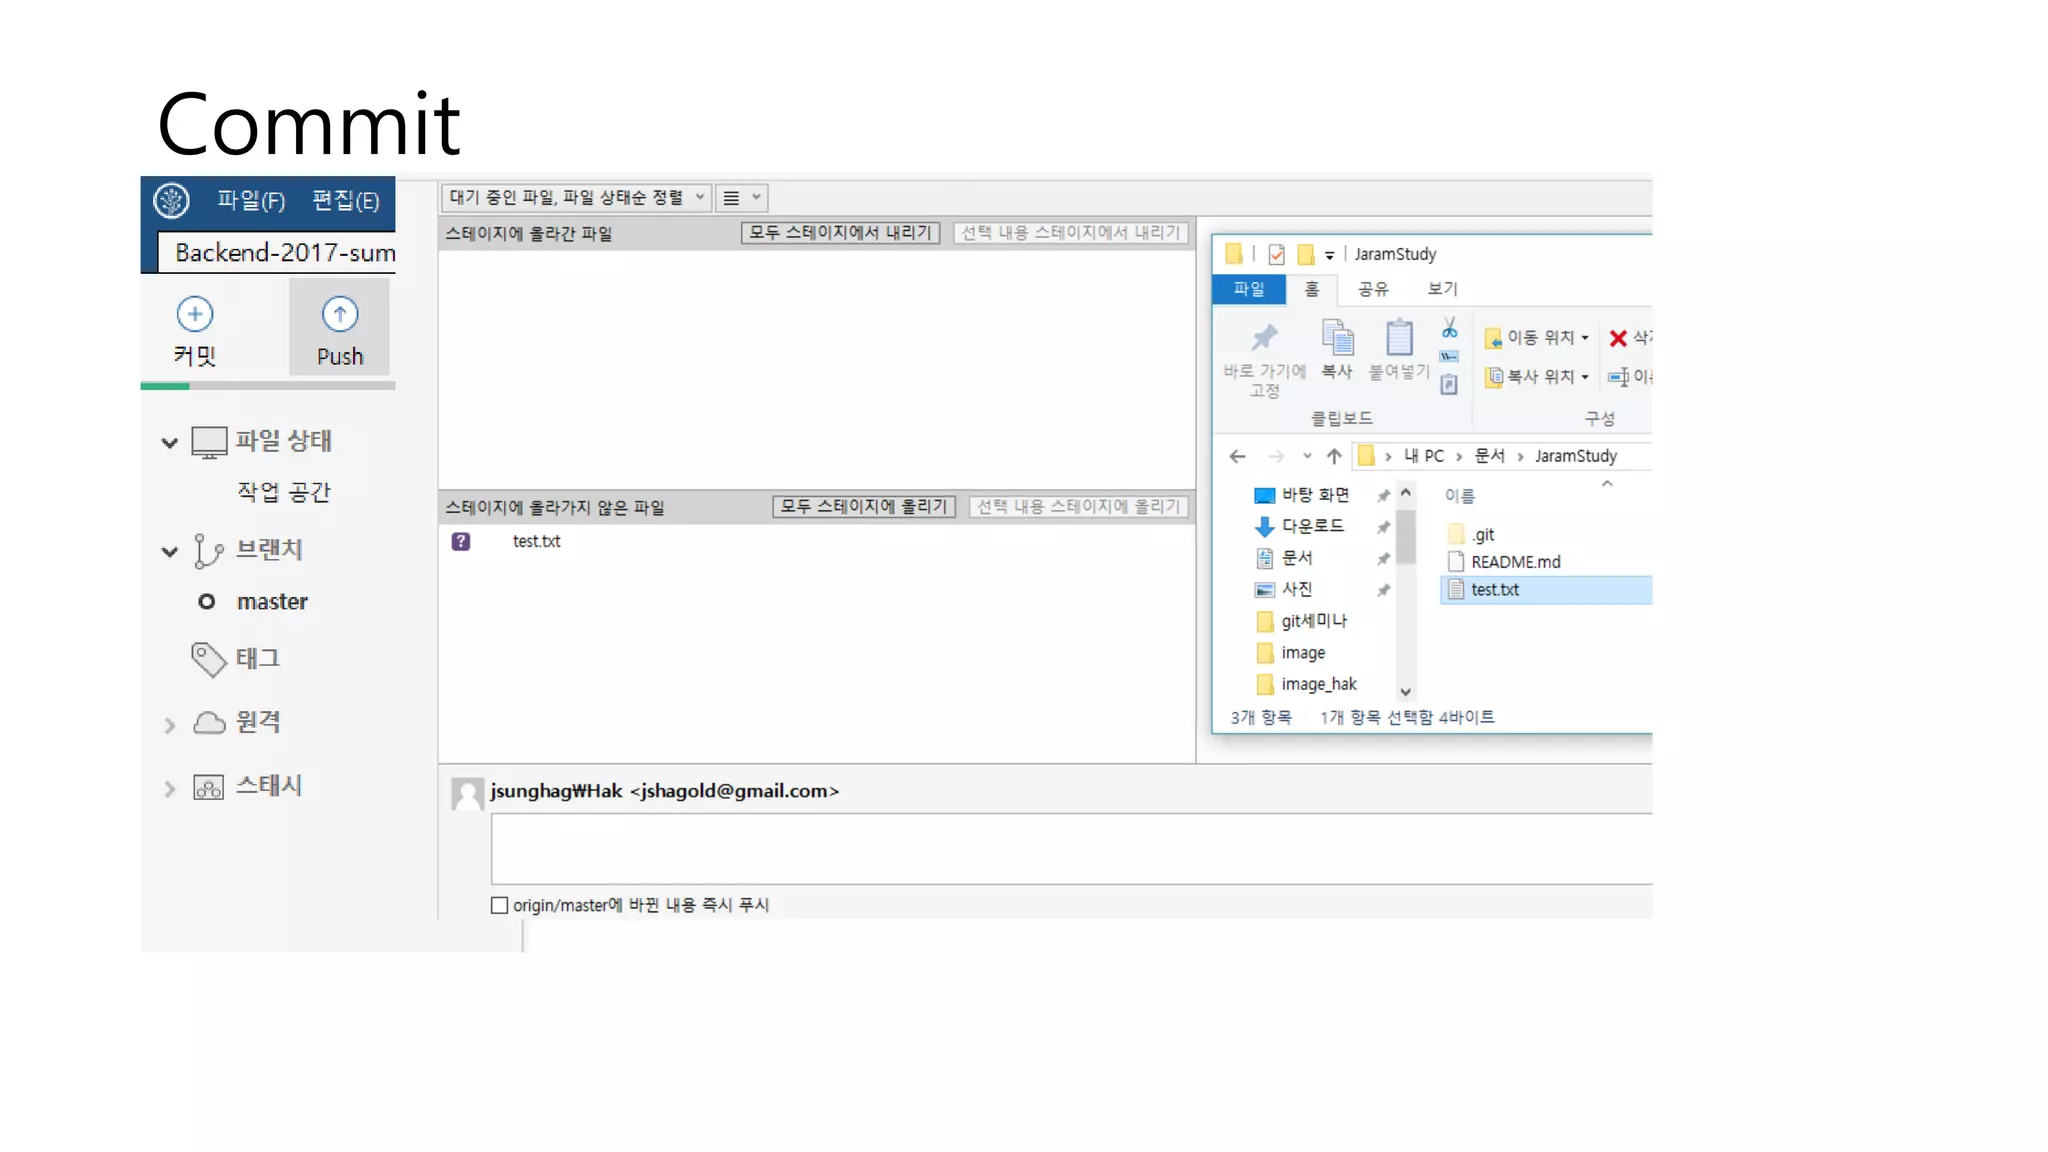This screenshot has width=2048, height=1152.
Task: Click '모두 스테이지에서 내리기' button
Action: click(x=840, y=233)
